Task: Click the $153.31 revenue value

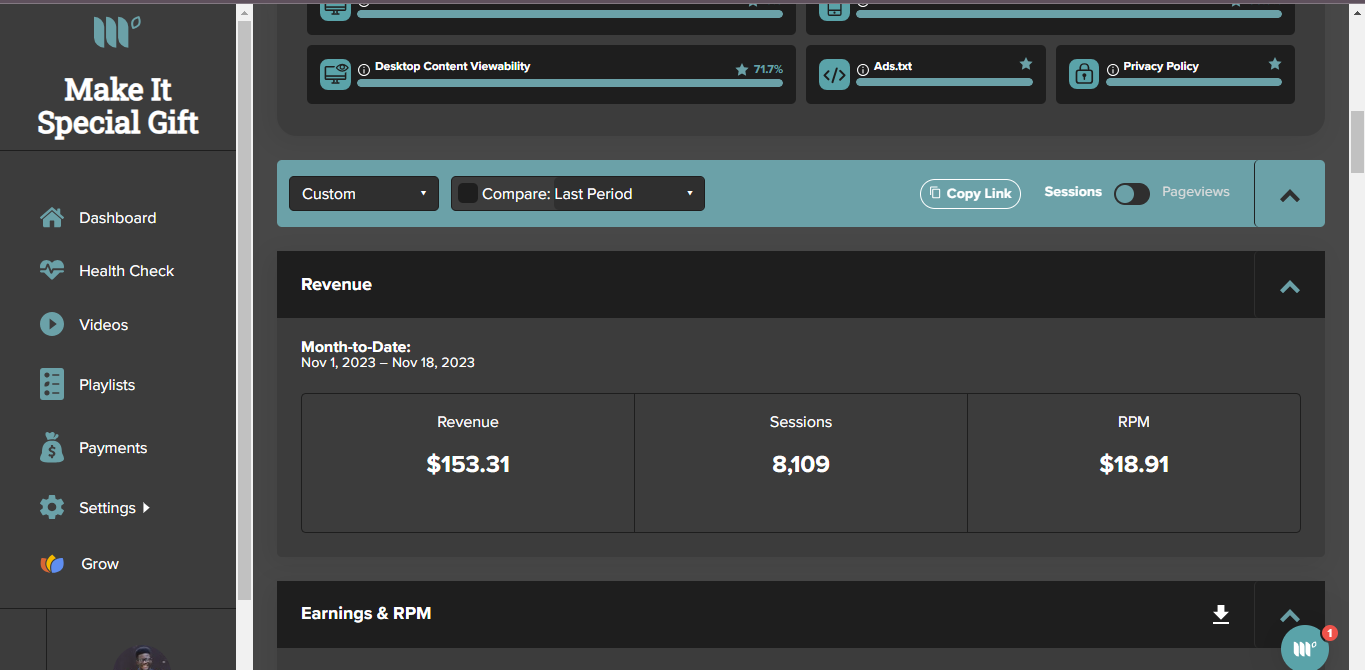Action: (468, 464)
